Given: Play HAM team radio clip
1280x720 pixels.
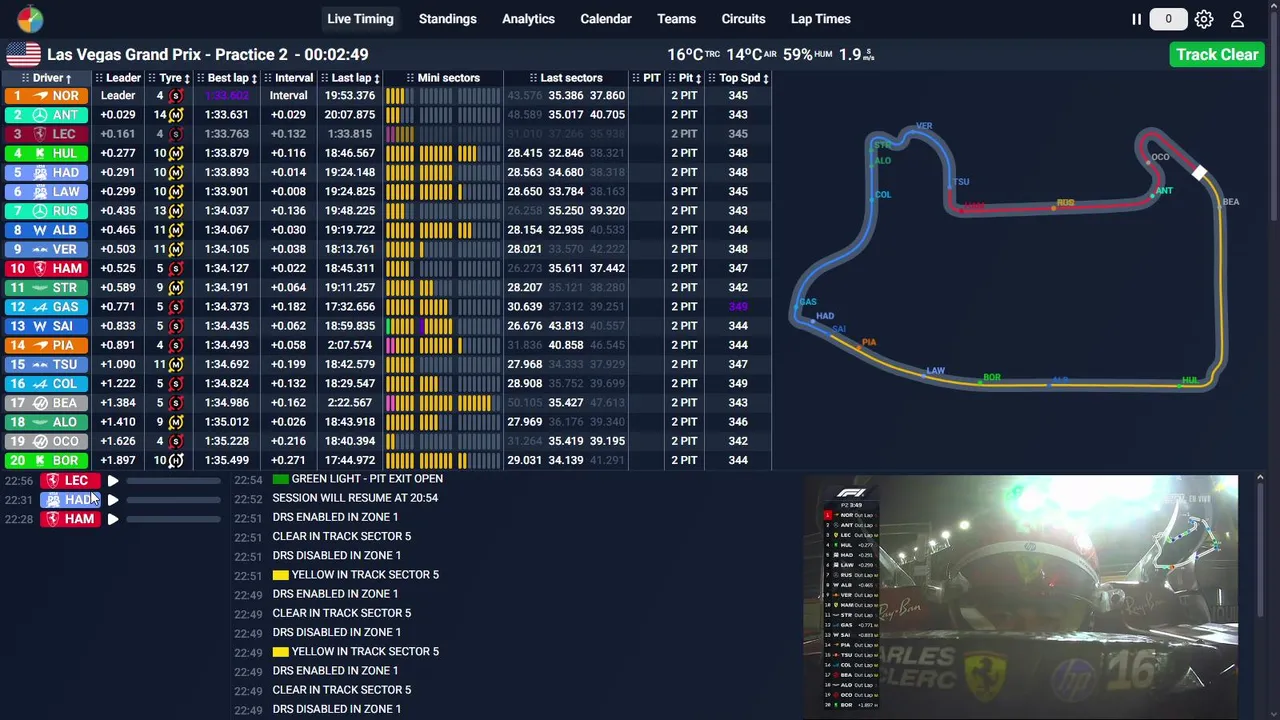Looking at the screenshot, I should click(113, 519).
